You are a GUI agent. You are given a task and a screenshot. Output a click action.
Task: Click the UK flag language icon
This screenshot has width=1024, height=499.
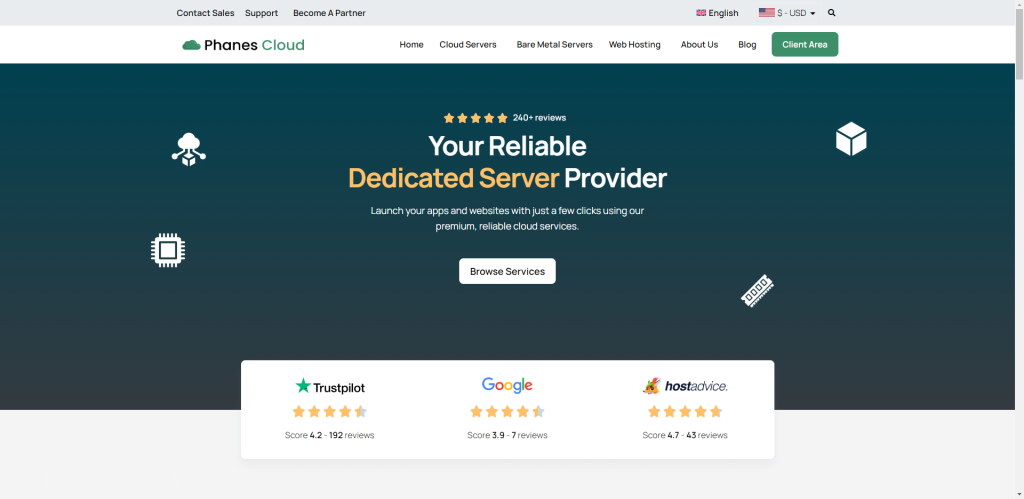point(701,13)
